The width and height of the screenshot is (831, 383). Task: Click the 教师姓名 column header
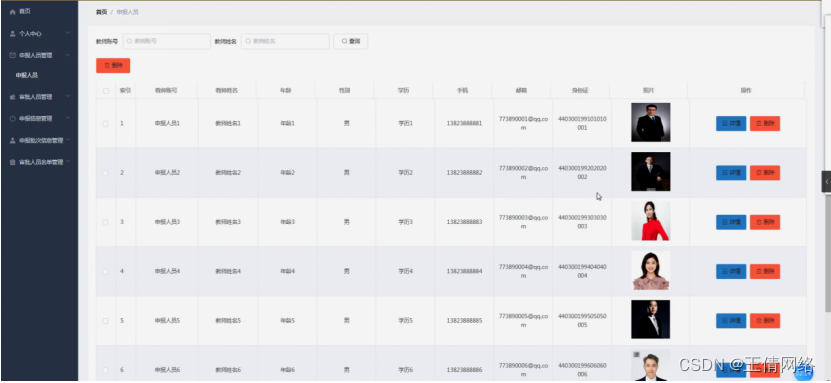(x=226, y=91)
